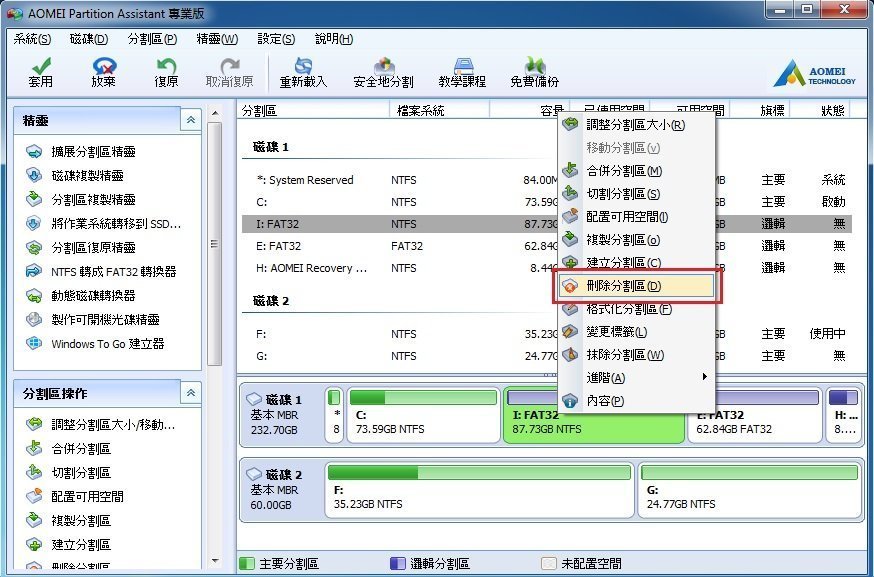The height and width of the screenshot is (577, 874).
Task: Open Windows To Go 建立器
Action: [x=95, y=343]
